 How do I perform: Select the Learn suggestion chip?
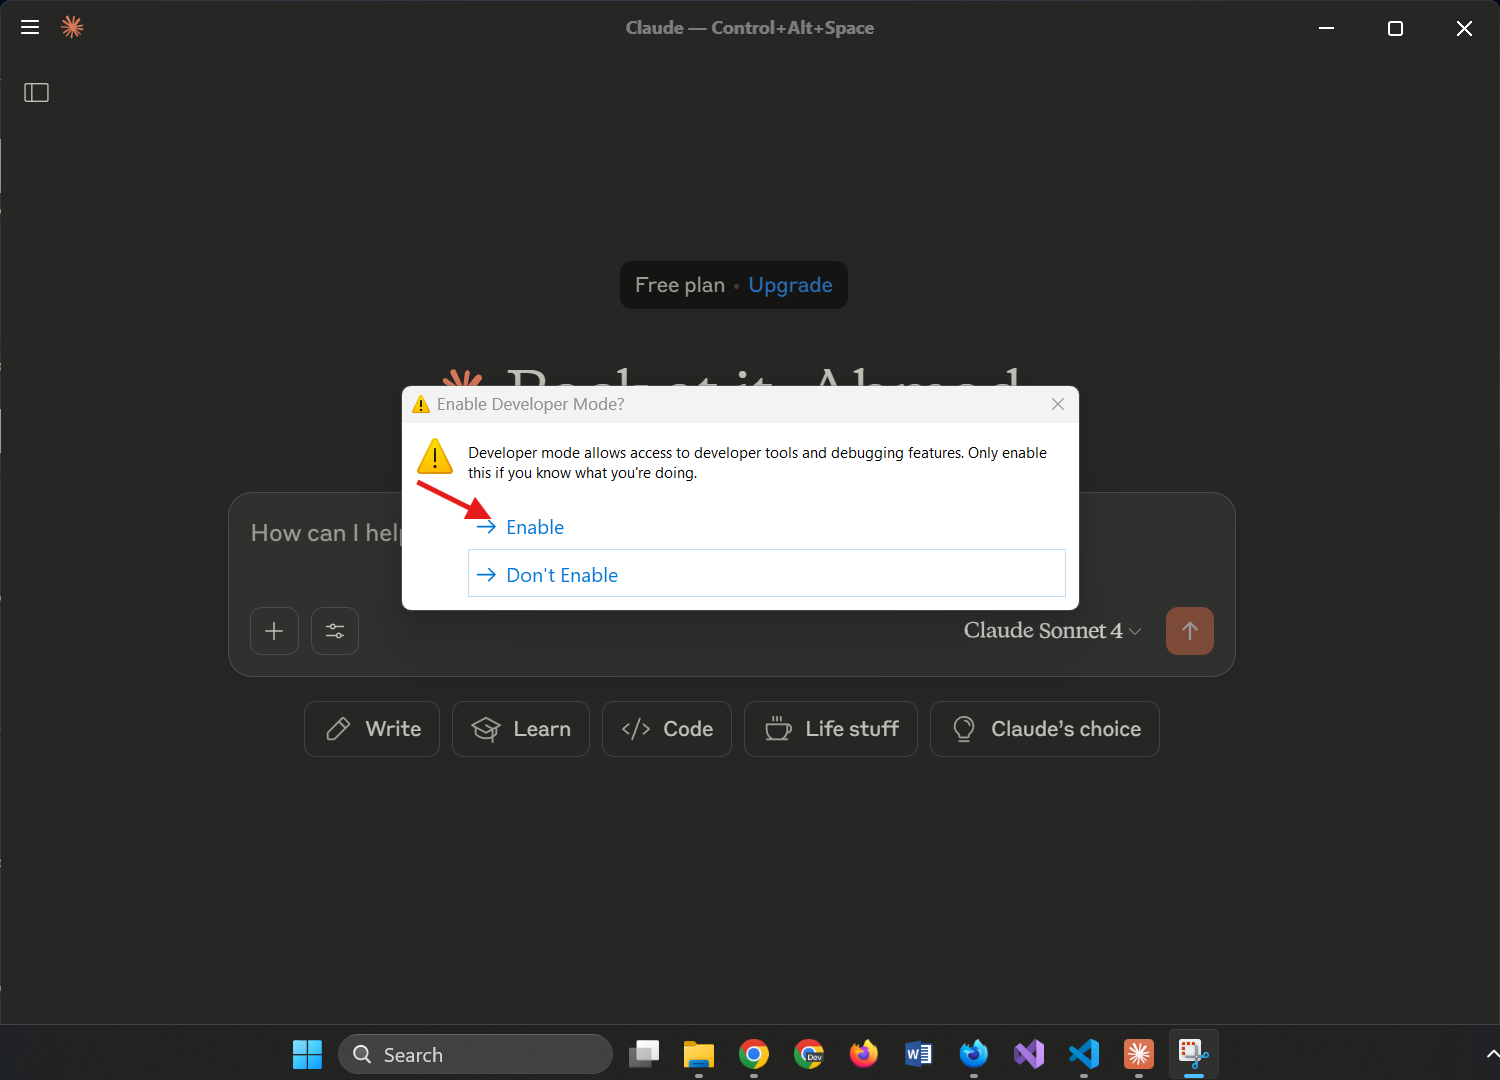pyautogui.click(x=521, y=729)
